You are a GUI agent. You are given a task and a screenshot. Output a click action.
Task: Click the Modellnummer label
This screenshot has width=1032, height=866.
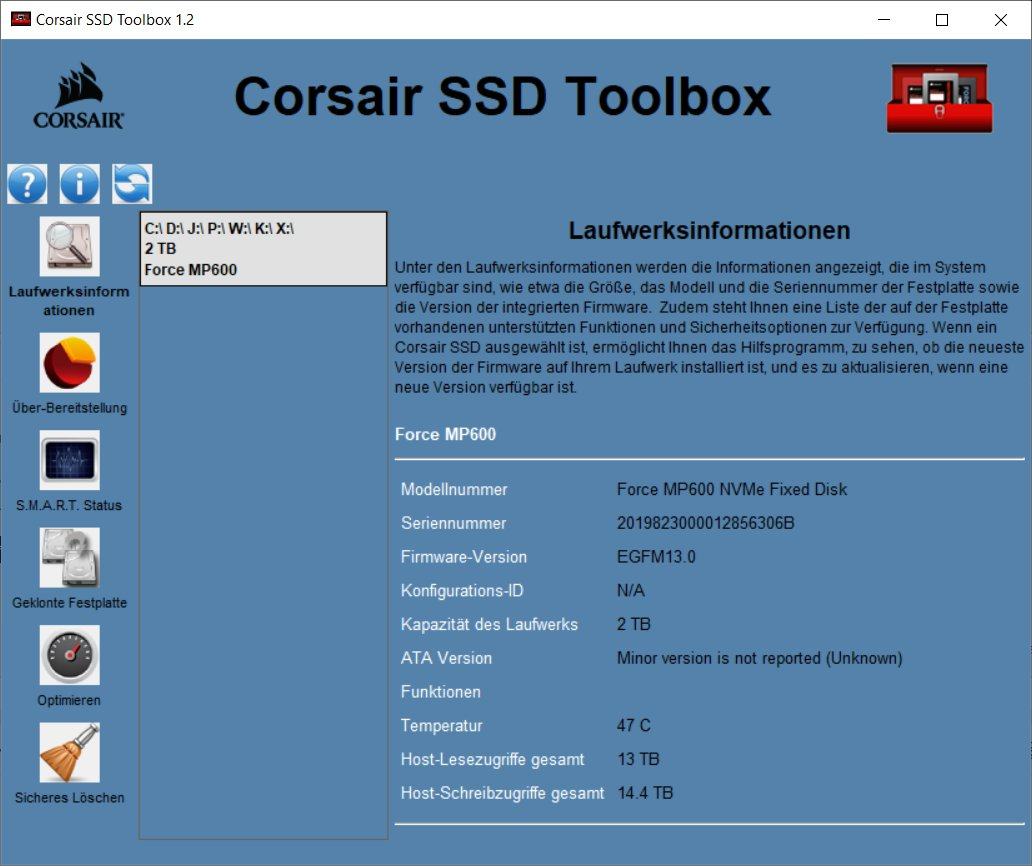coord(454,489)
